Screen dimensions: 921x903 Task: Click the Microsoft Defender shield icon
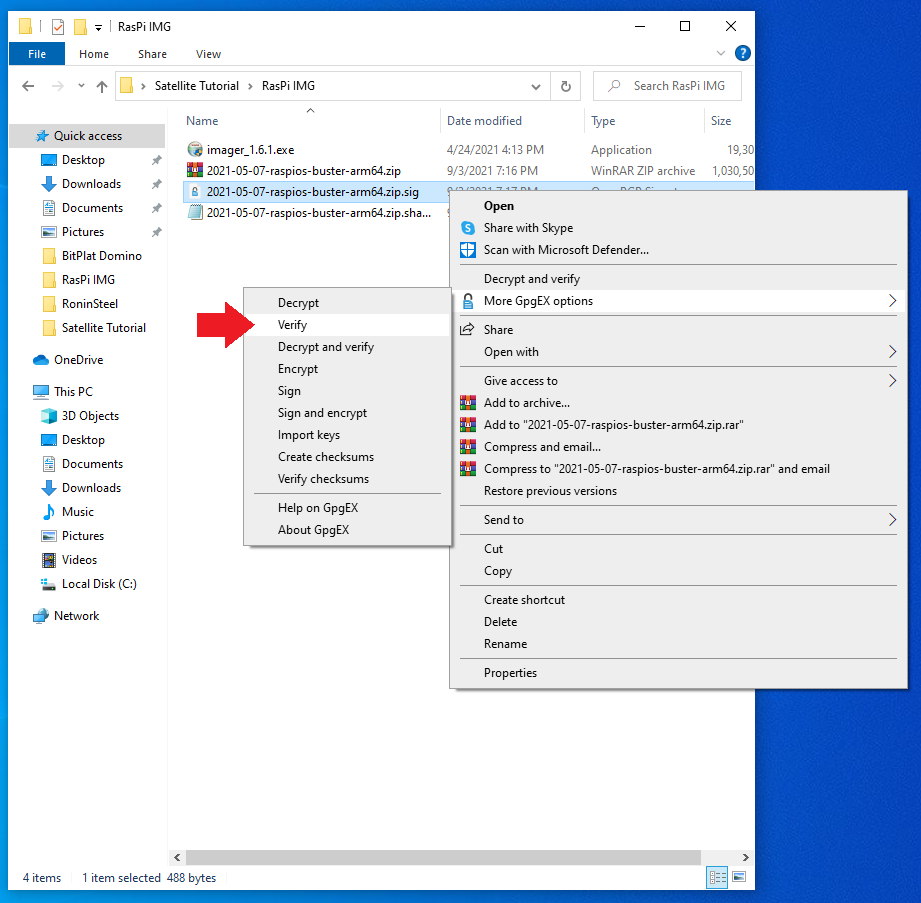[x=467, y=250]
